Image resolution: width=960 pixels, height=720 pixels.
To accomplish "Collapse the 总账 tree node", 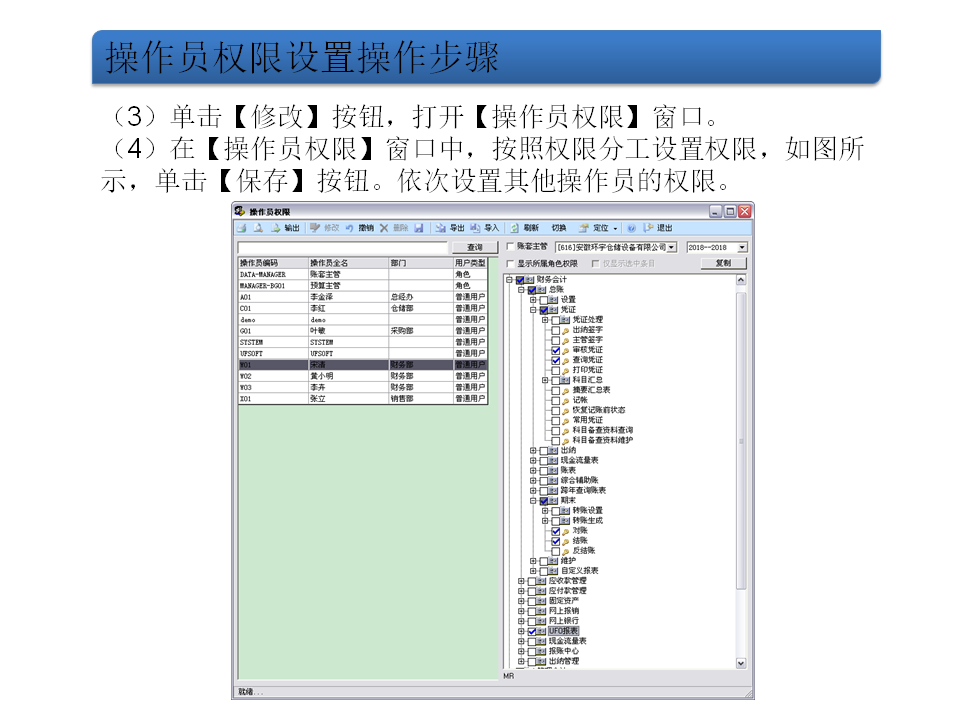I will pyautogui.click(x=521, y=290).
